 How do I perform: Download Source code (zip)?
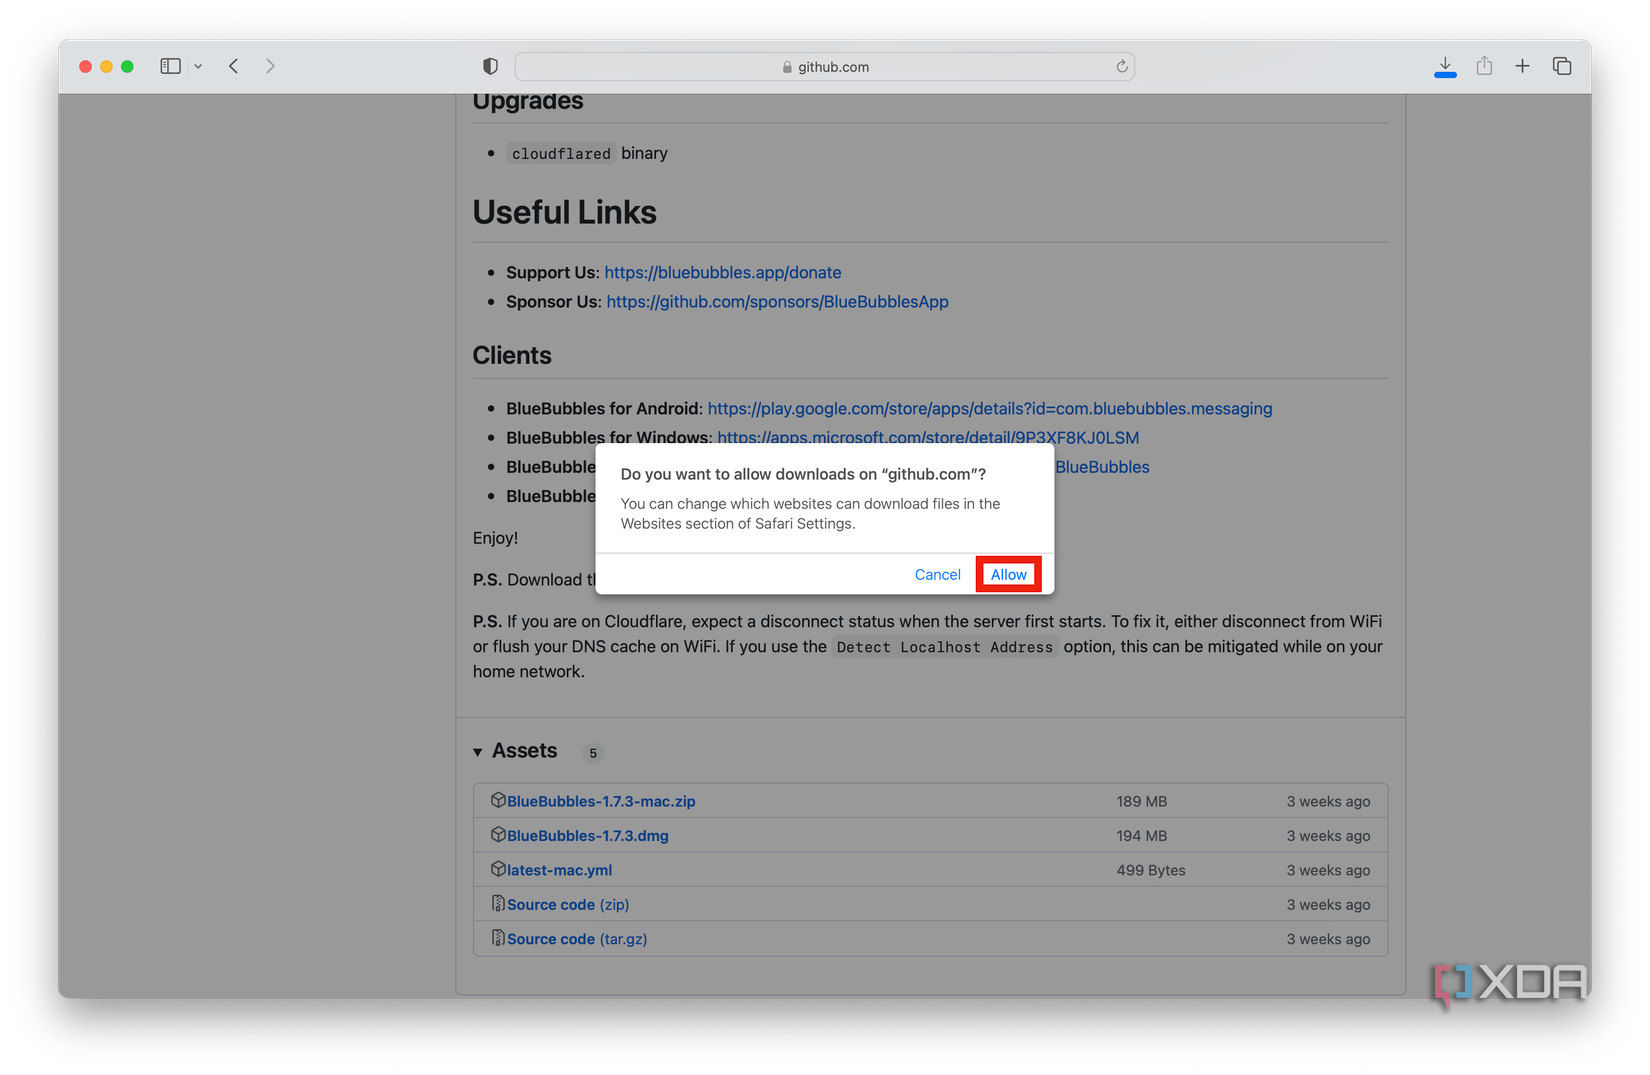pos(568,904)
